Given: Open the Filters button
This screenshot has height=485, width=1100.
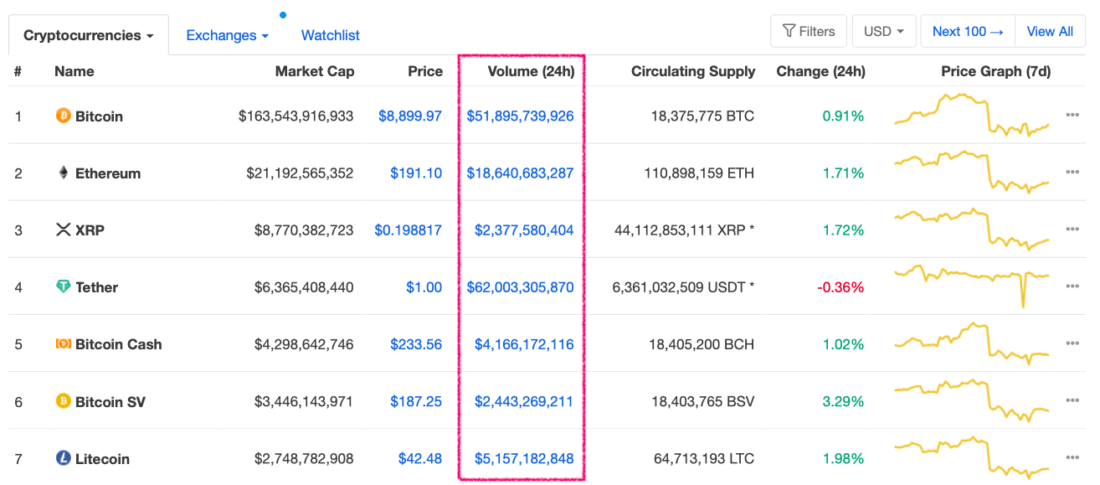Looking at the screenshot, I should click(x=808, y=31).
